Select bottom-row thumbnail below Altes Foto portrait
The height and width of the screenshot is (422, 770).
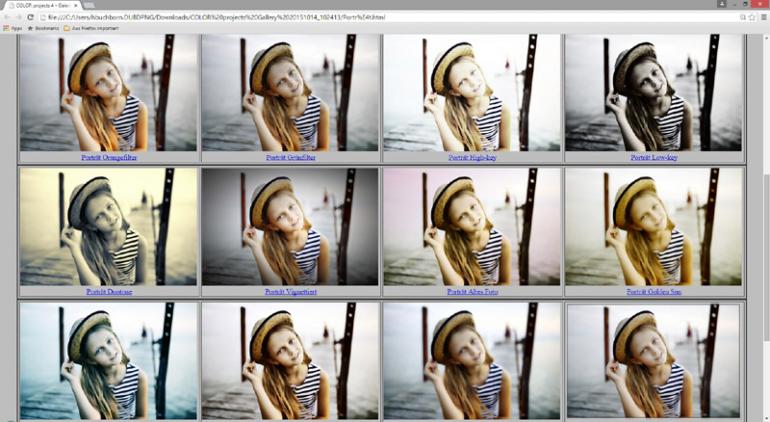(472, 361)
